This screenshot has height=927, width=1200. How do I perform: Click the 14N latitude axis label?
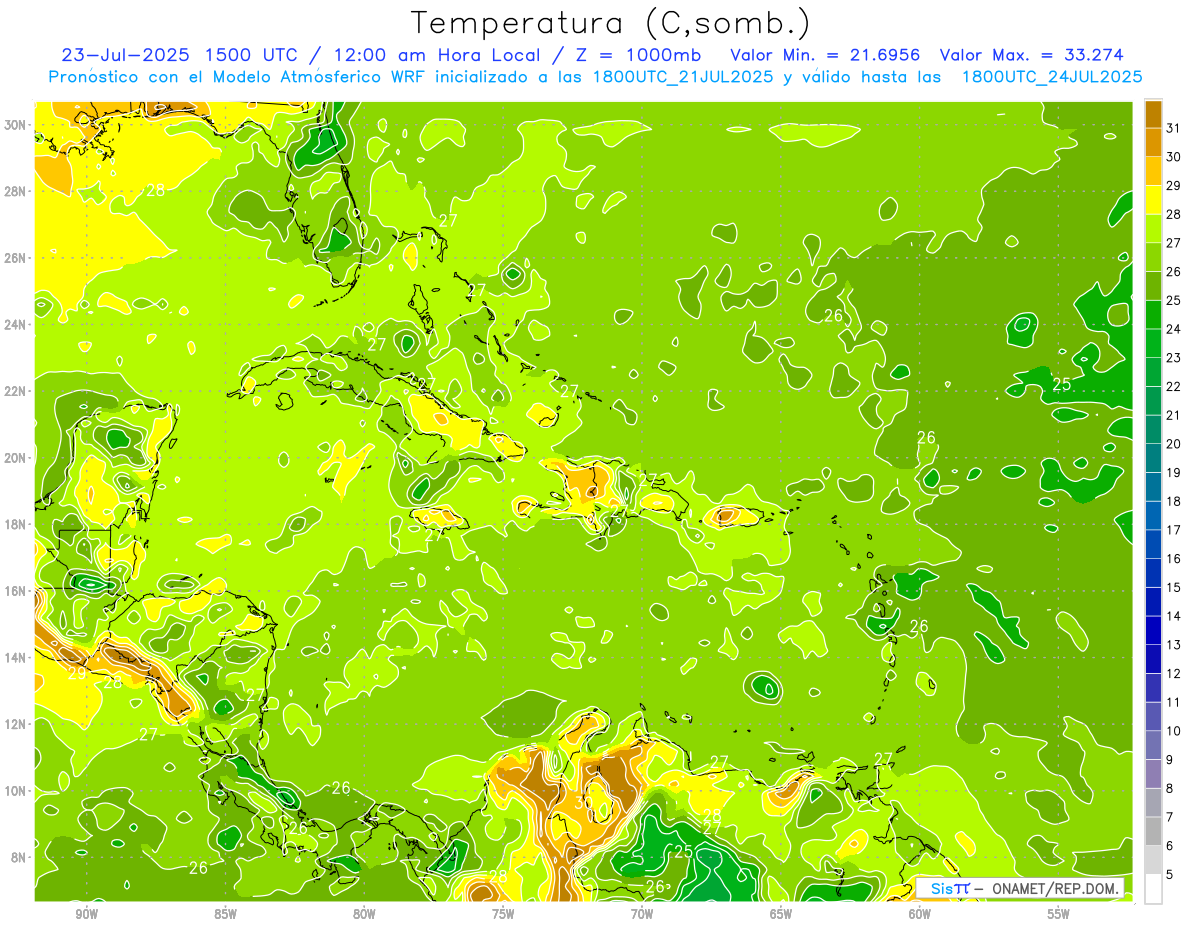(x=17, y=658)
